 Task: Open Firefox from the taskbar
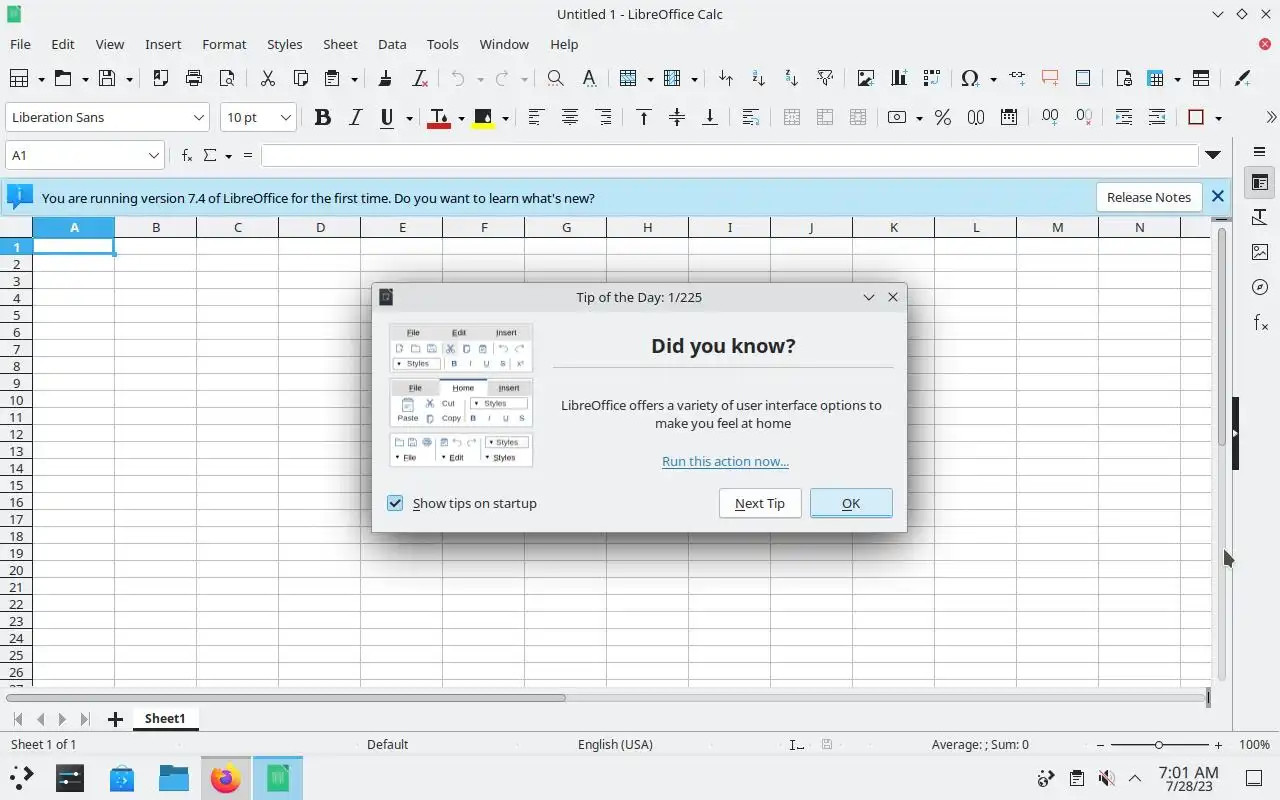click(226, 778)
